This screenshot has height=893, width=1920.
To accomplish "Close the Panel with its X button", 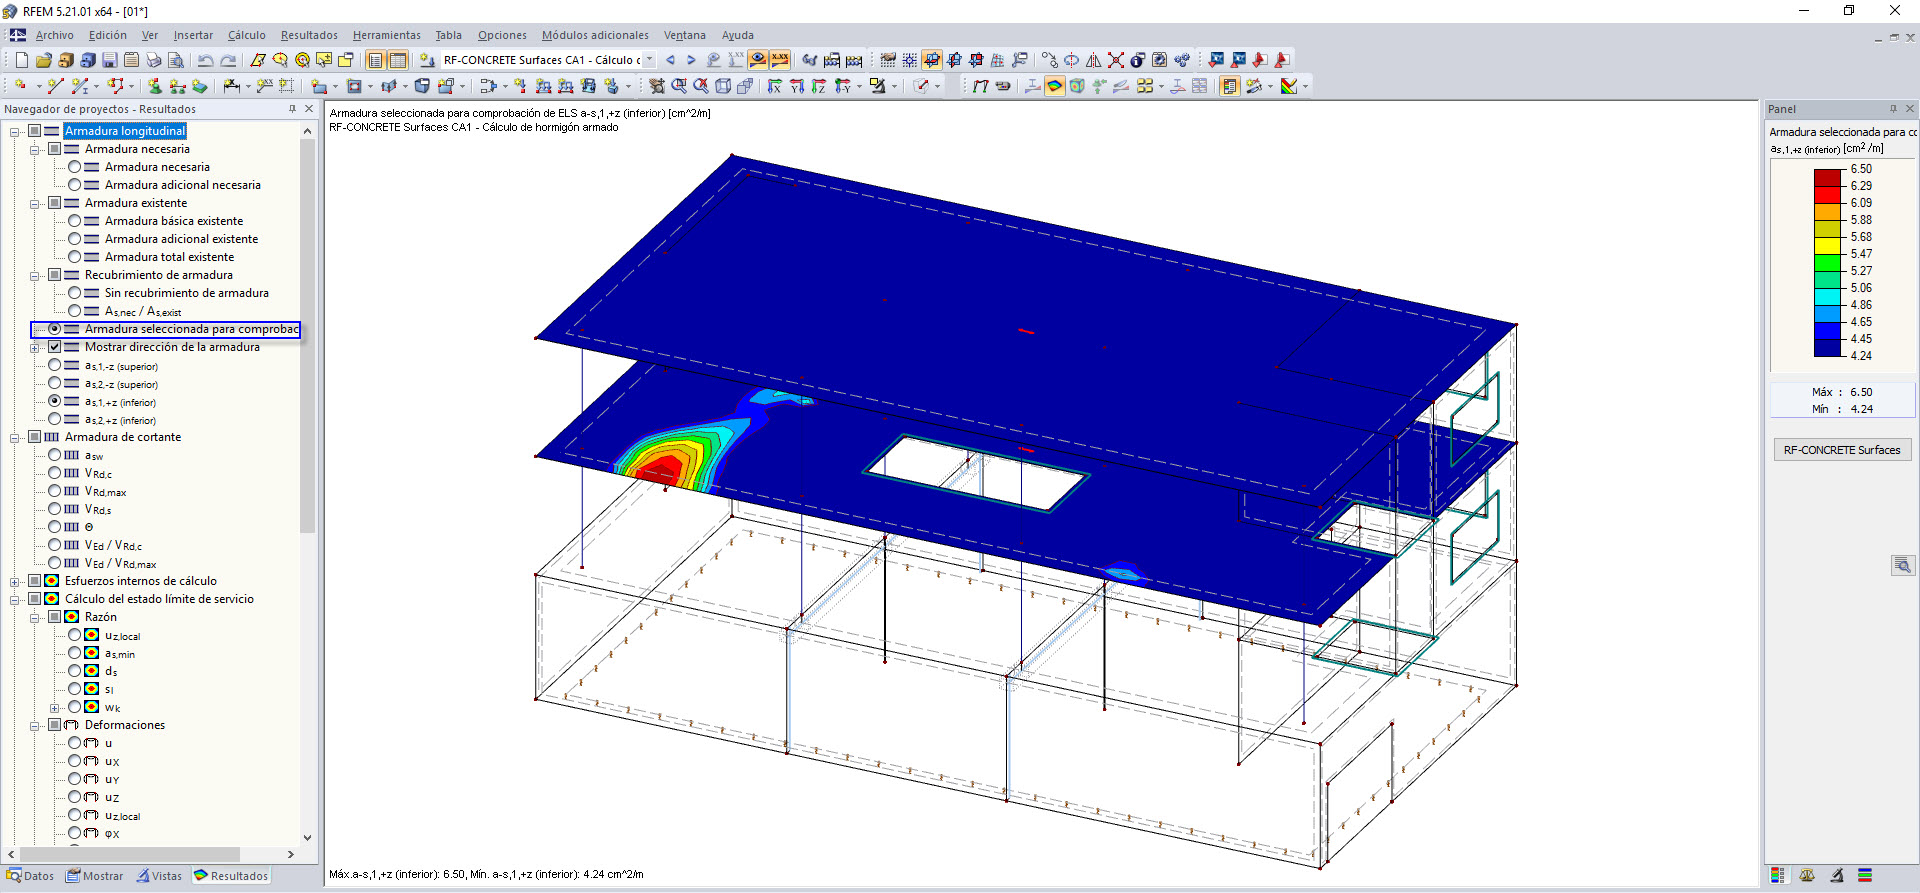I will click(x=1909, y=109).
